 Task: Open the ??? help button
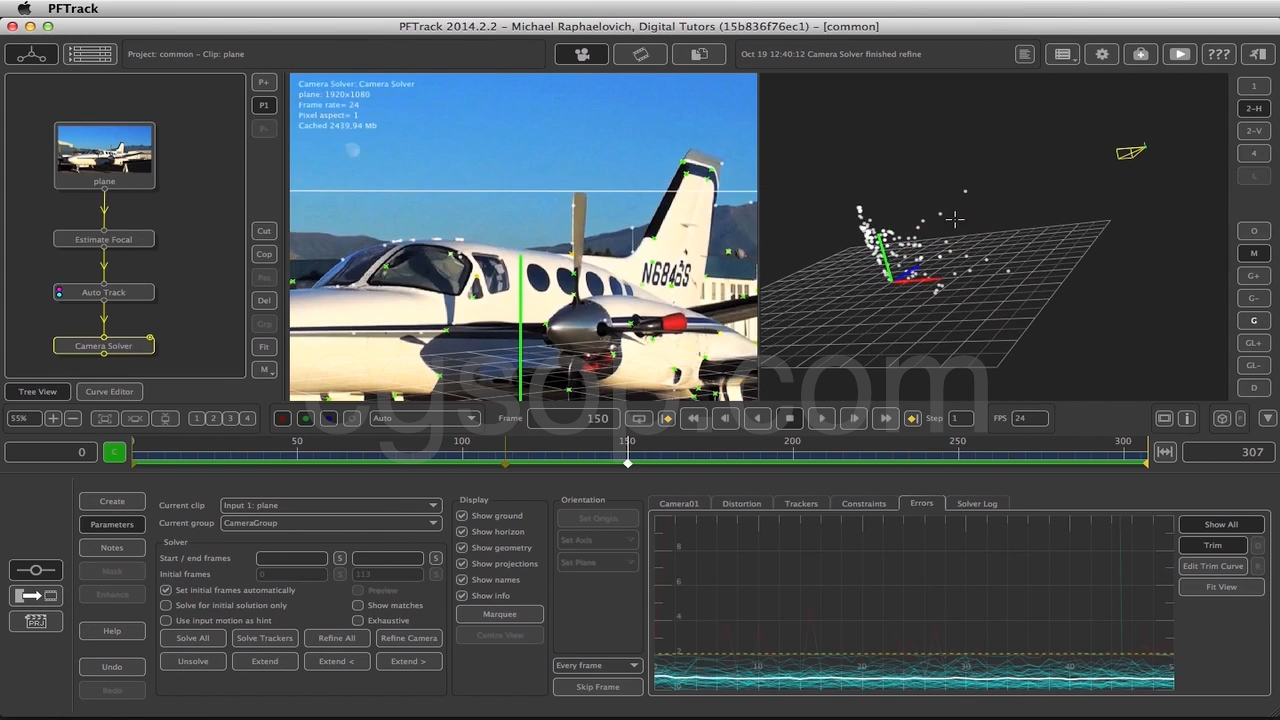point(1218,54)
